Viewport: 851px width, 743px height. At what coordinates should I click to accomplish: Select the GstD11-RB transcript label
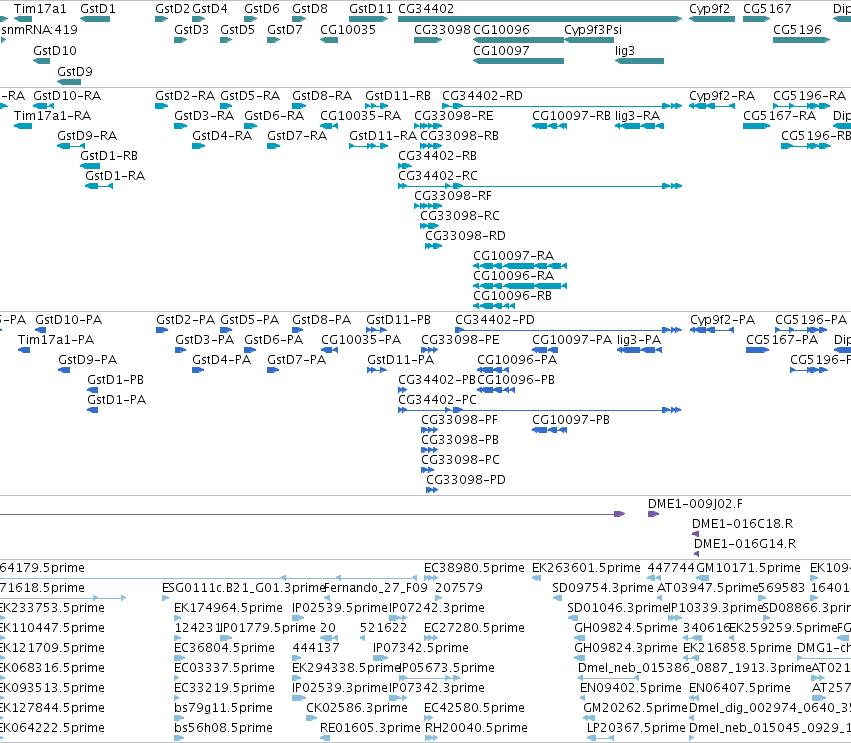398,96
